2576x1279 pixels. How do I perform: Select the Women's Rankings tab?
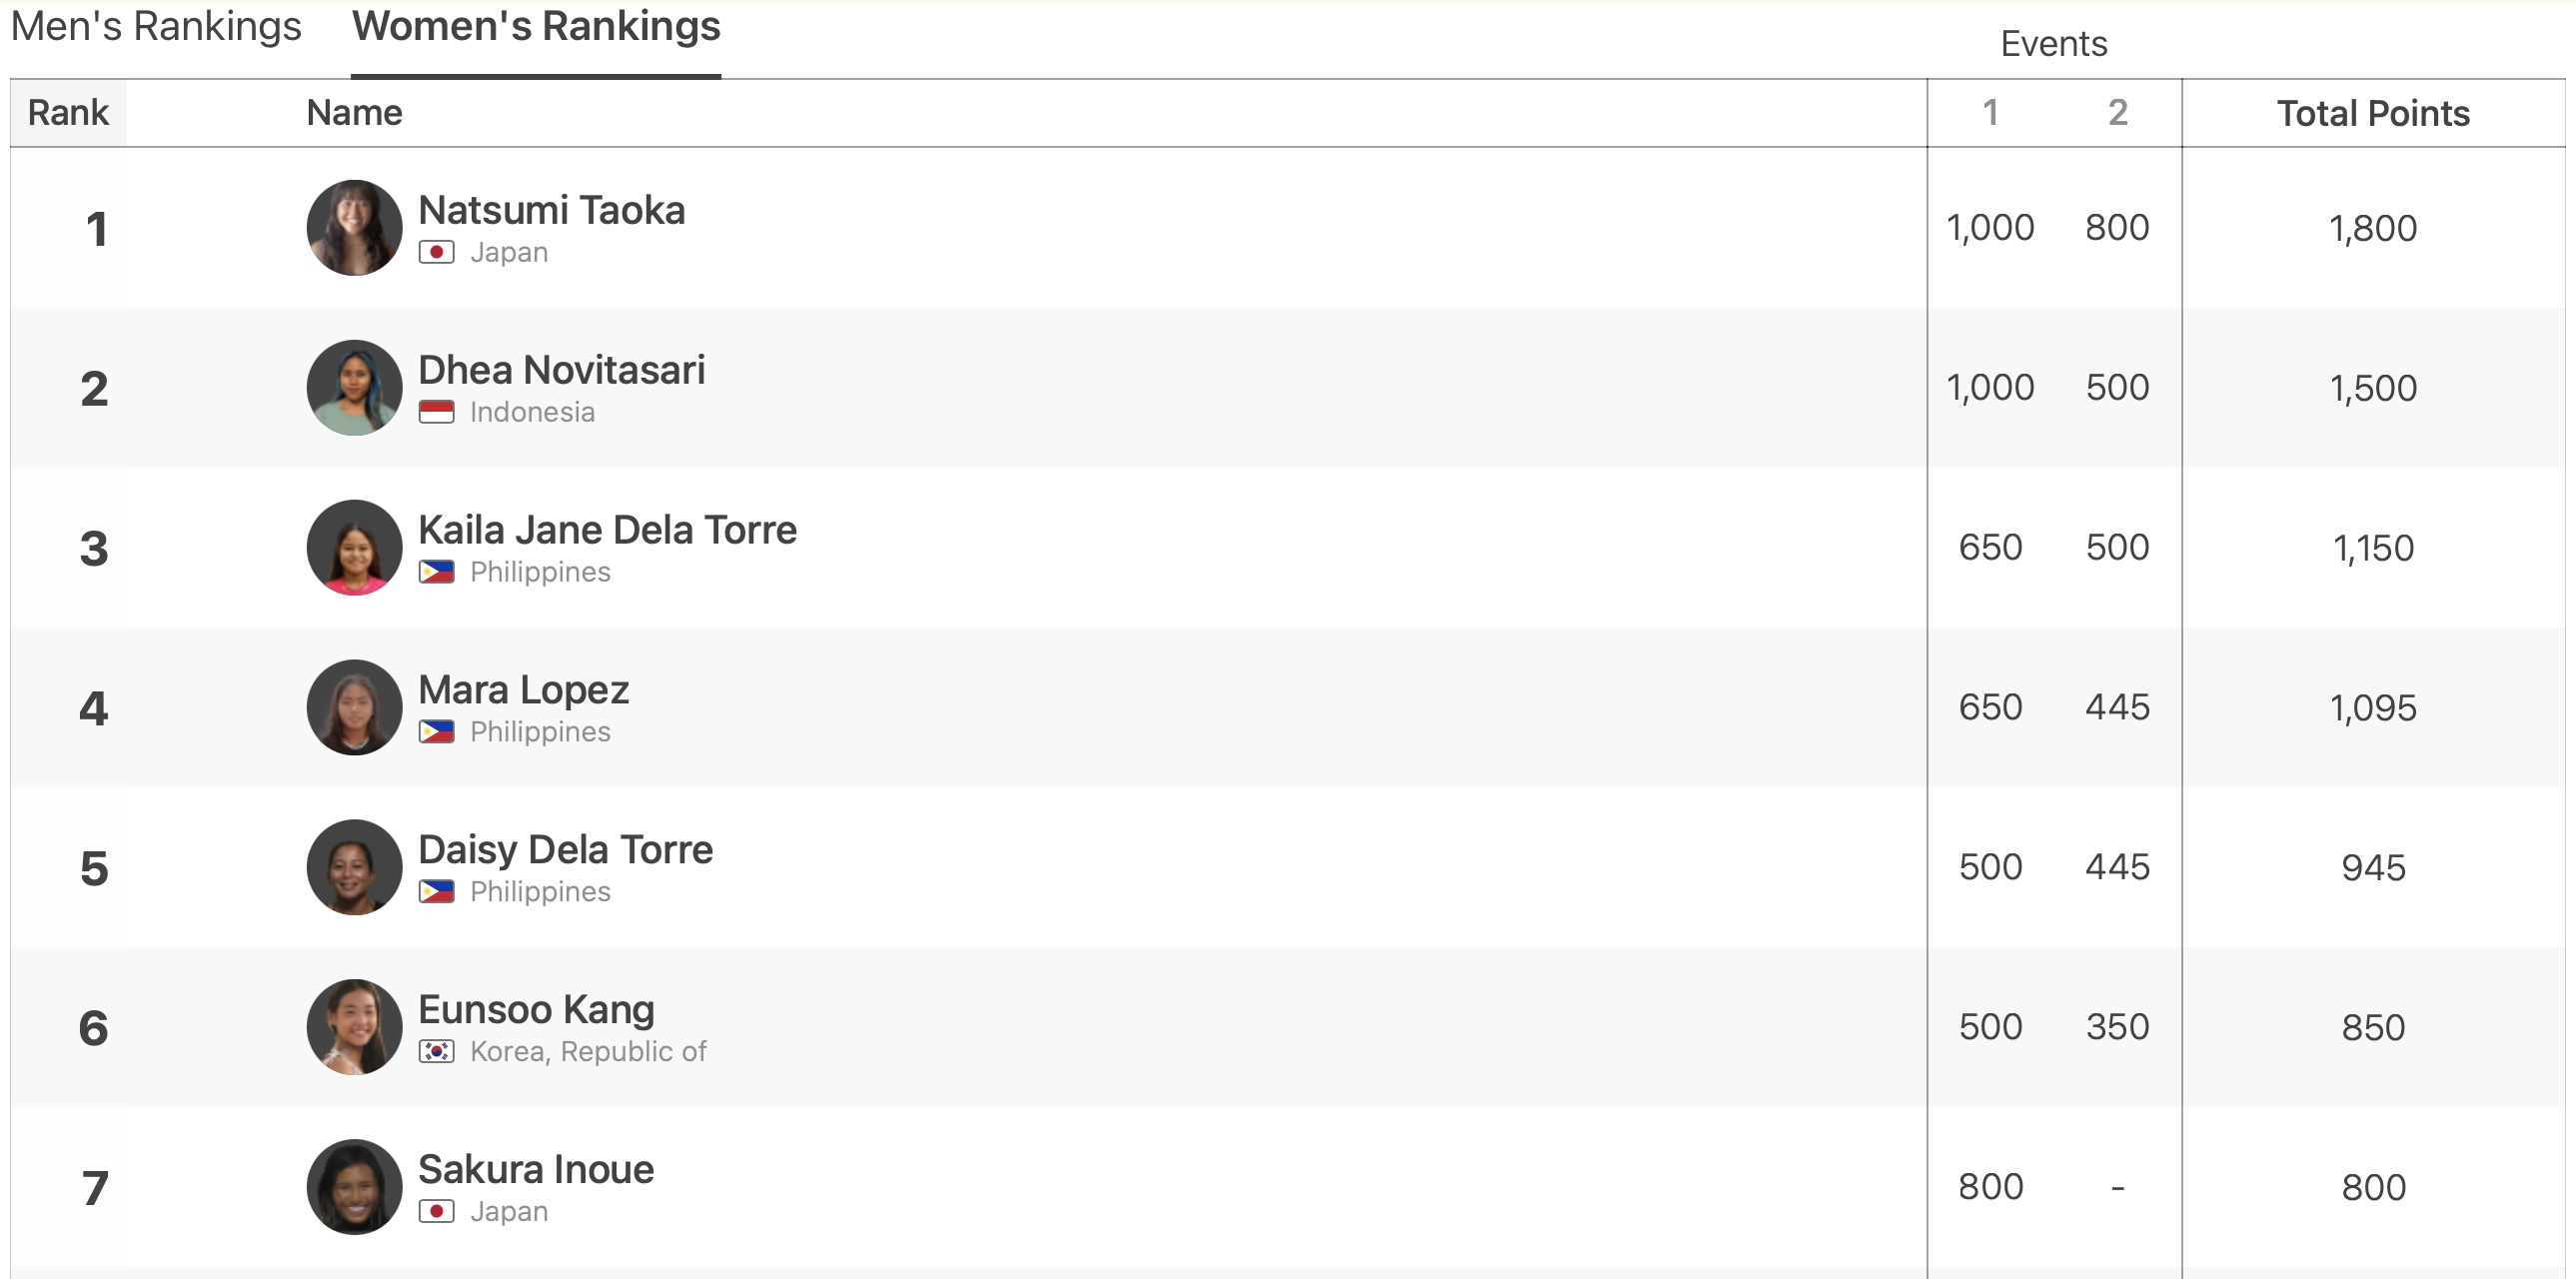tap(536, 27)
